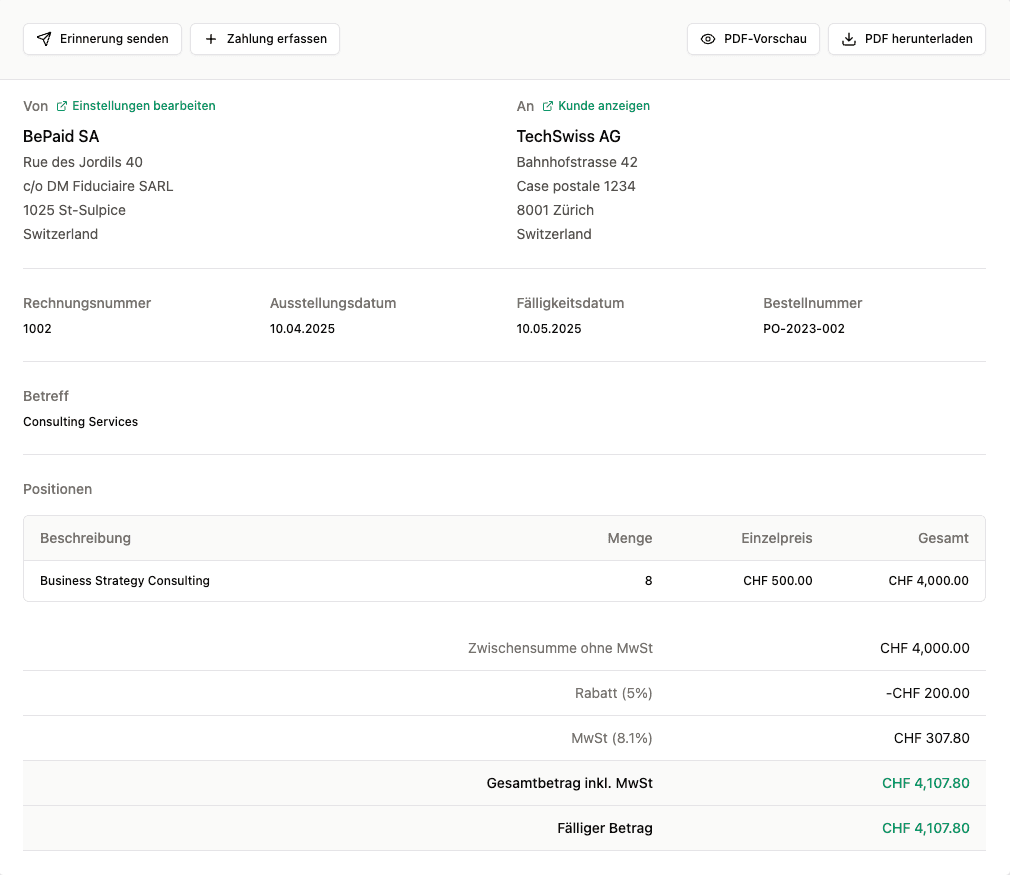Click total value beside Gesamtbetrag inkl. MwSt
The image size is (1010, 875).
pyautogui.click(x=926, y=784)
